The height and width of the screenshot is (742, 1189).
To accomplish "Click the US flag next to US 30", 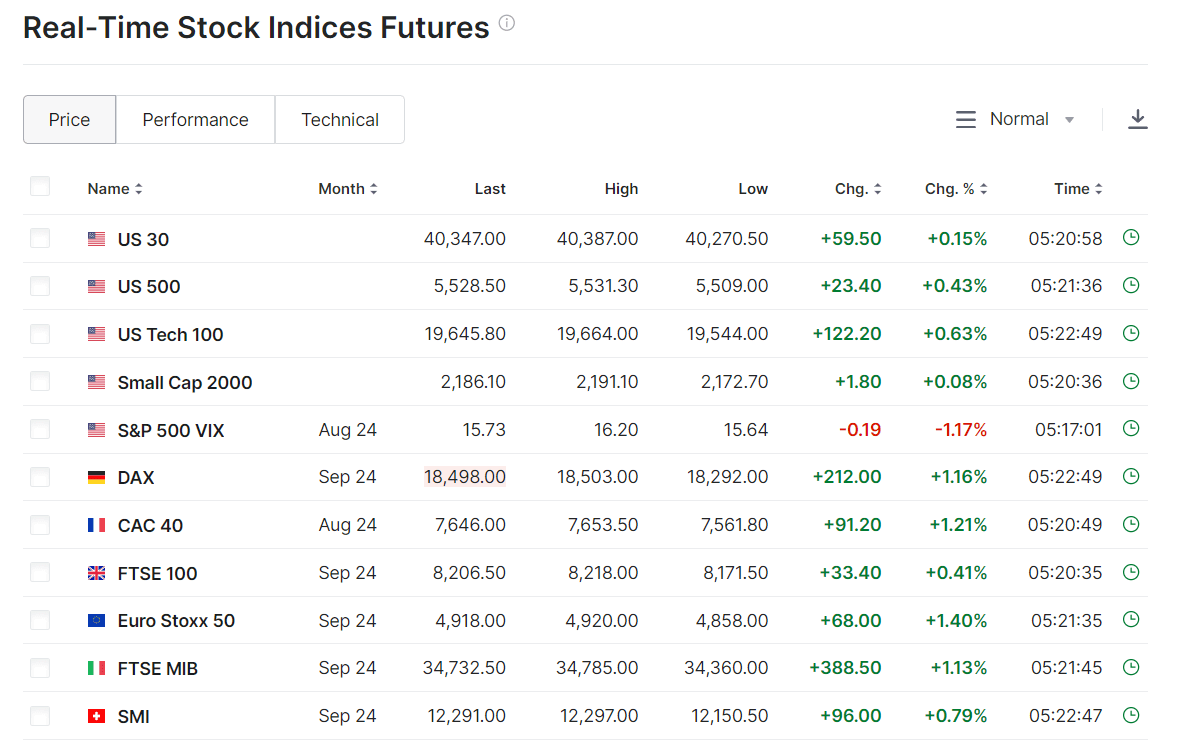I will point(96,239).
